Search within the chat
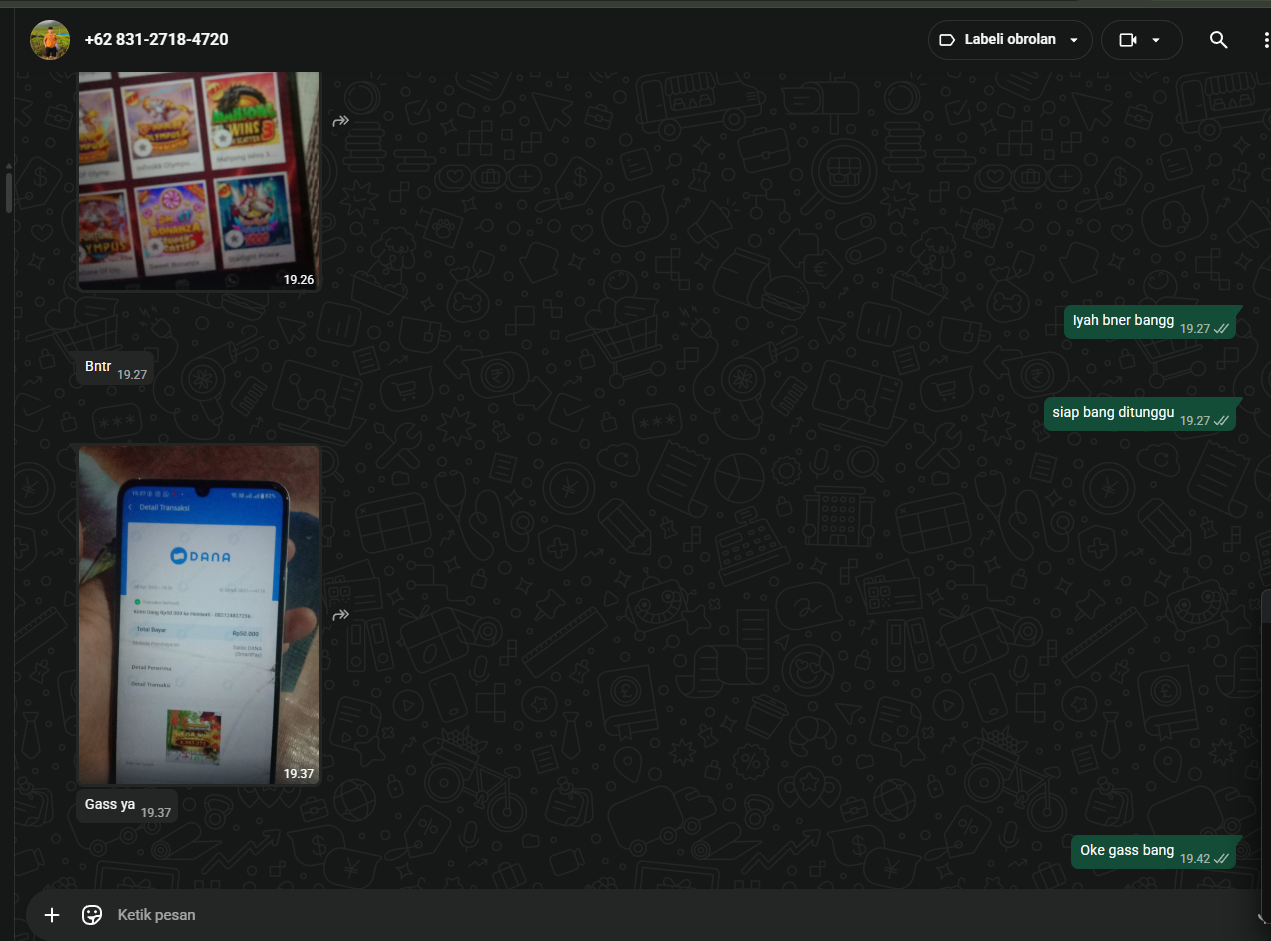 (x=1218, y=40)
